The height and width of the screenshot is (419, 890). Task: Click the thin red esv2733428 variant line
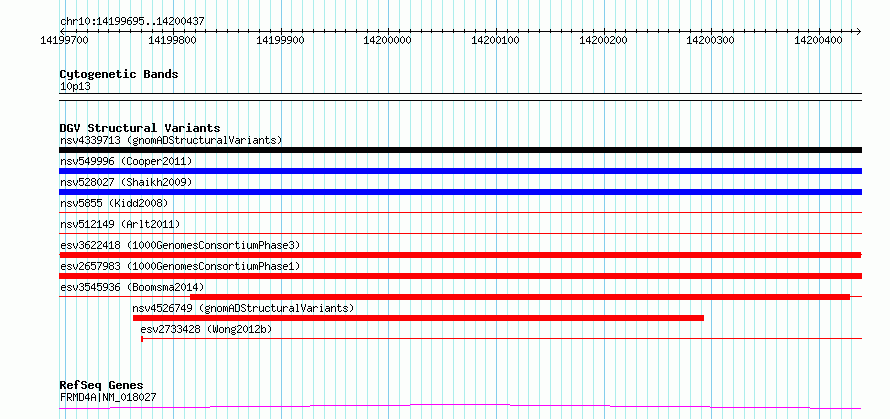(x=502, y=338)
